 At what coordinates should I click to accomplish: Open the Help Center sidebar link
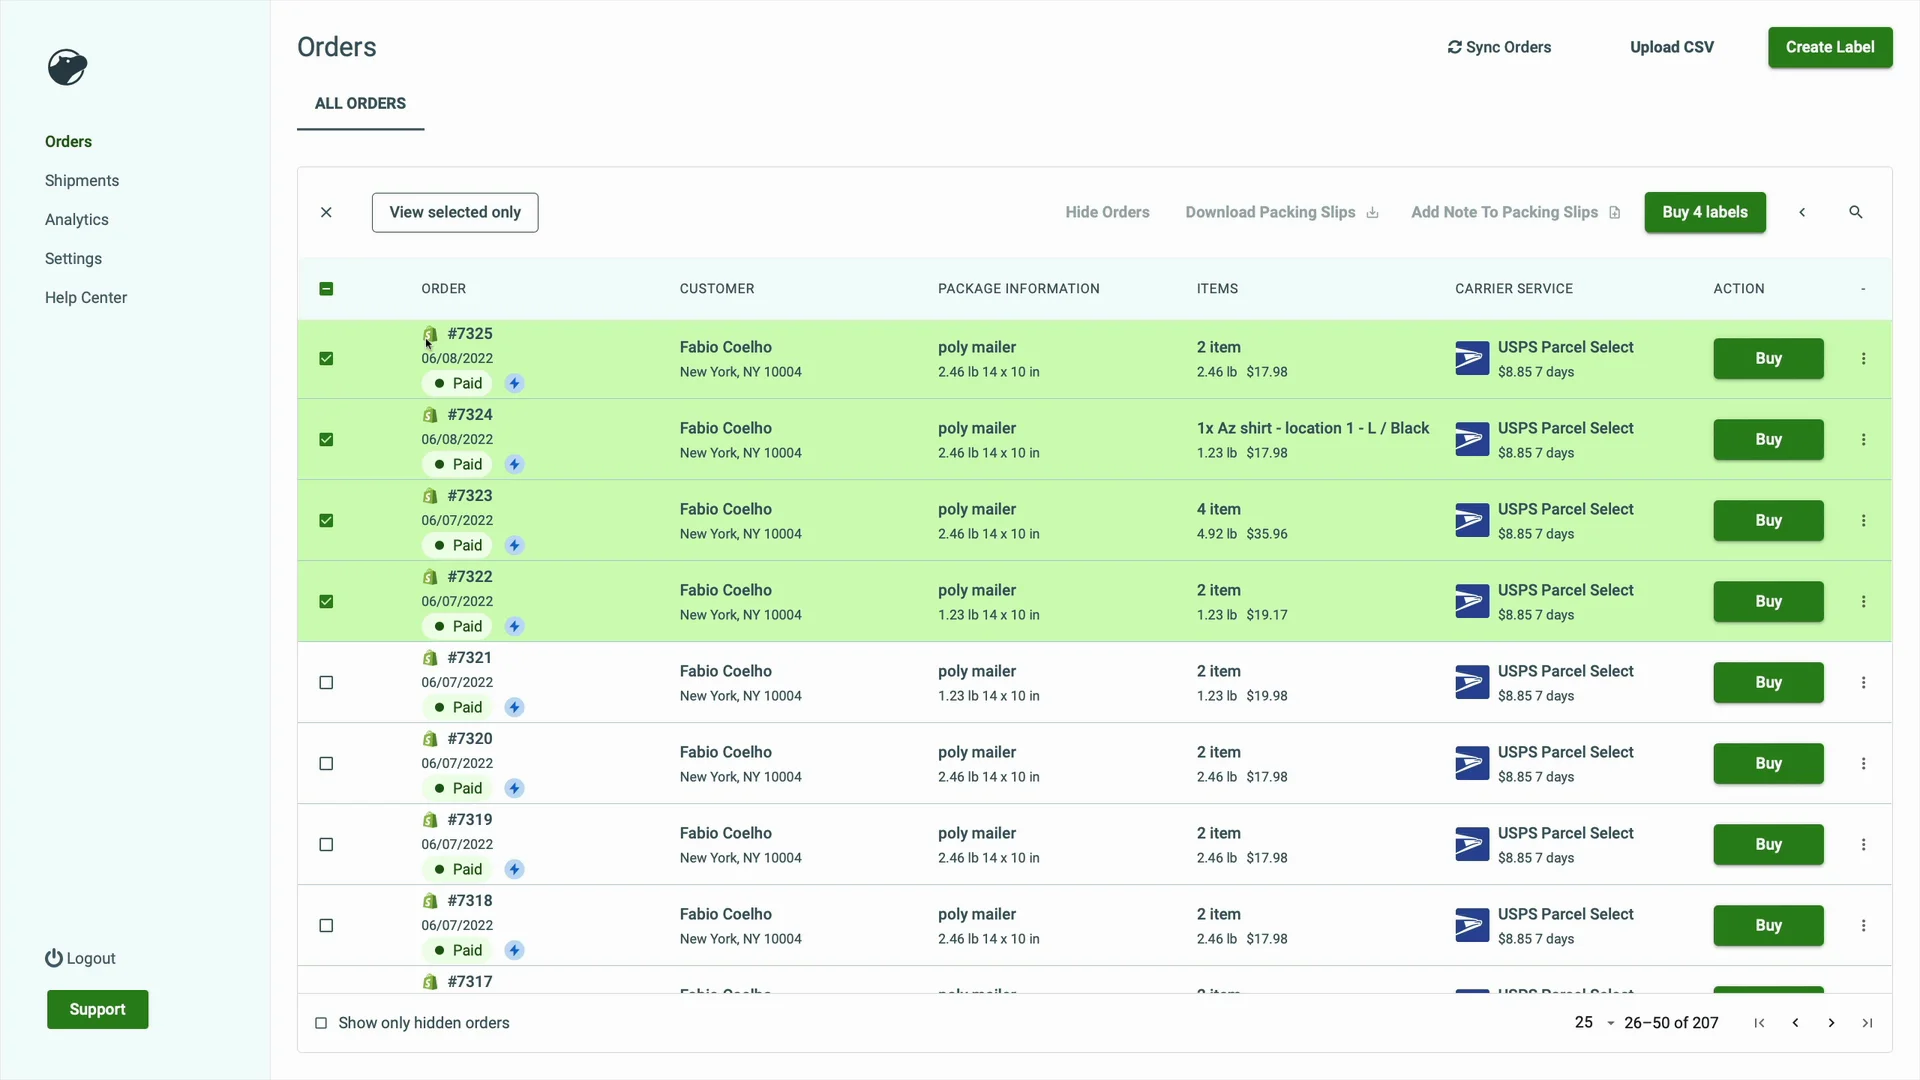[86, 298]
